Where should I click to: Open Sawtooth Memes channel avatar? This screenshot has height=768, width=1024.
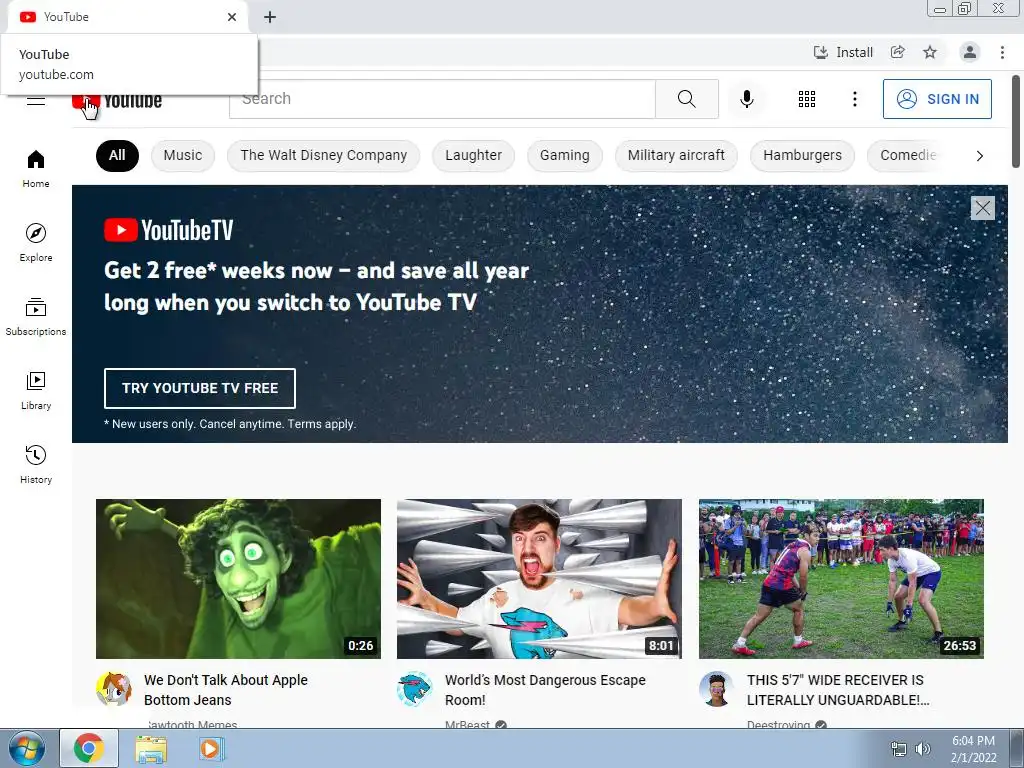(114, 689)
